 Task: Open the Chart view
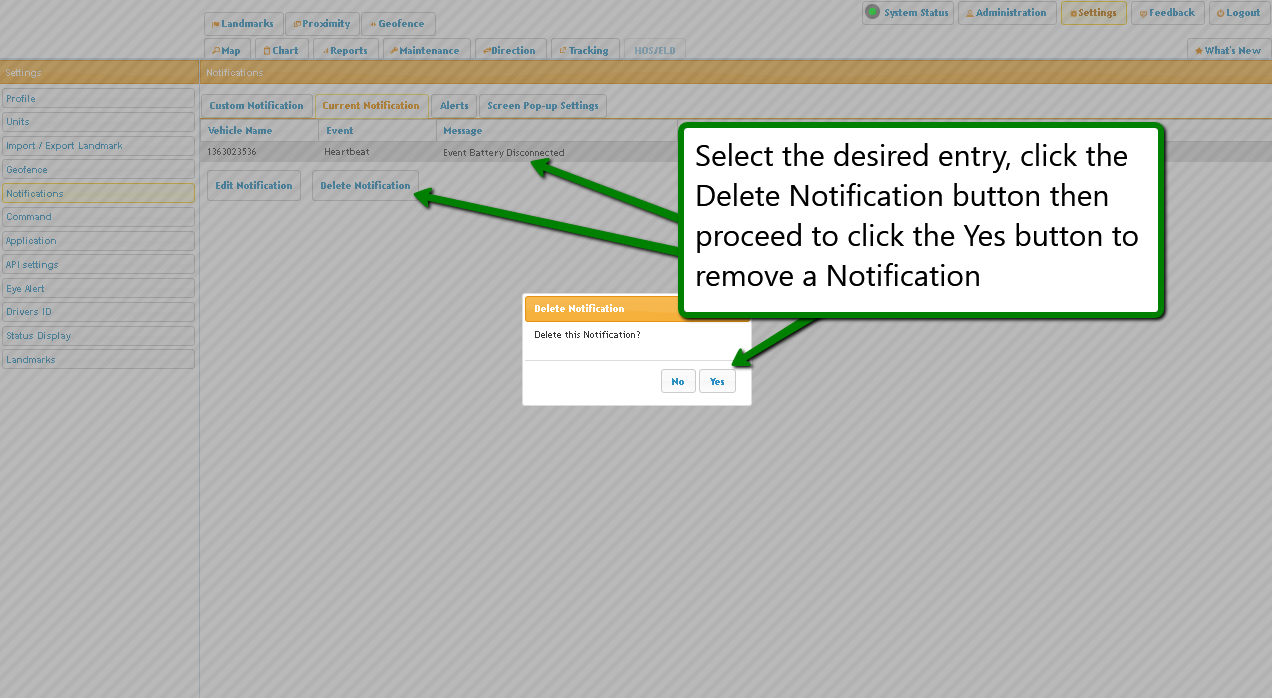[280, 50]
